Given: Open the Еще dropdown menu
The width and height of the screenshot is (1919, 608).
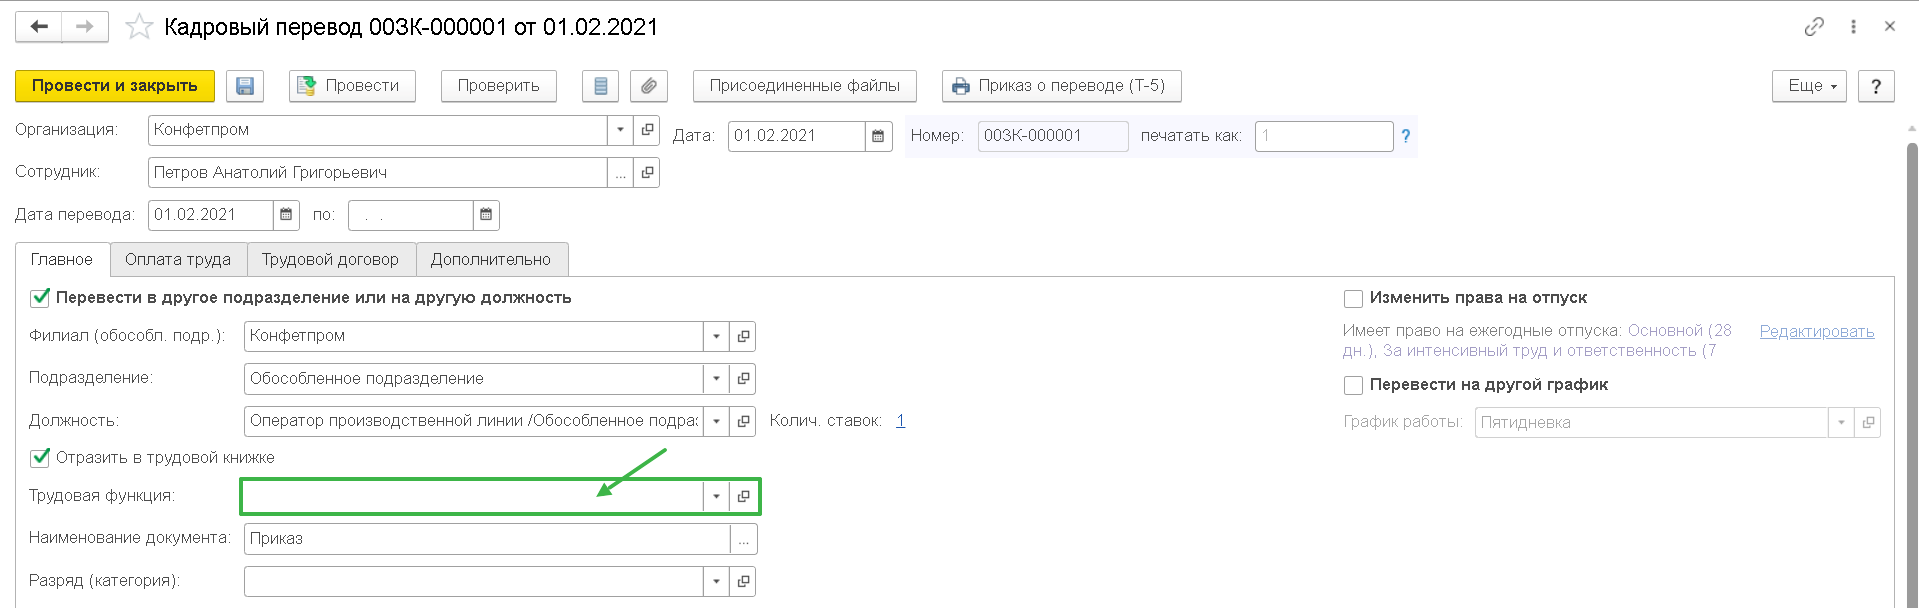Looking at the screenshot, I should tap(1809, 86).
